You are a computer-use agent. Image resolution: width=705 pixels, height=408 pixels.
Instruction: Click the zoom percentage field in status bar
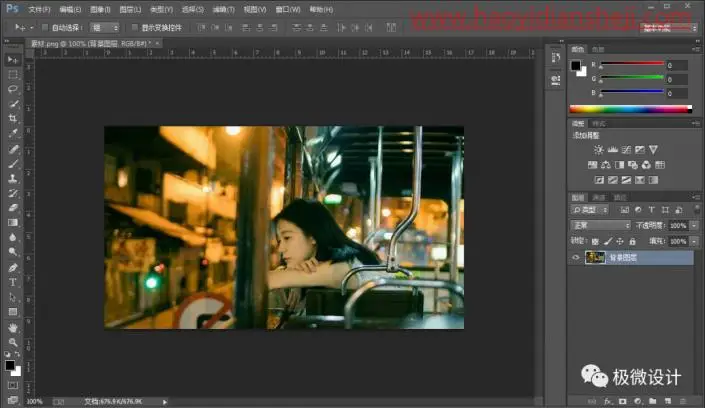pos(35,402)
